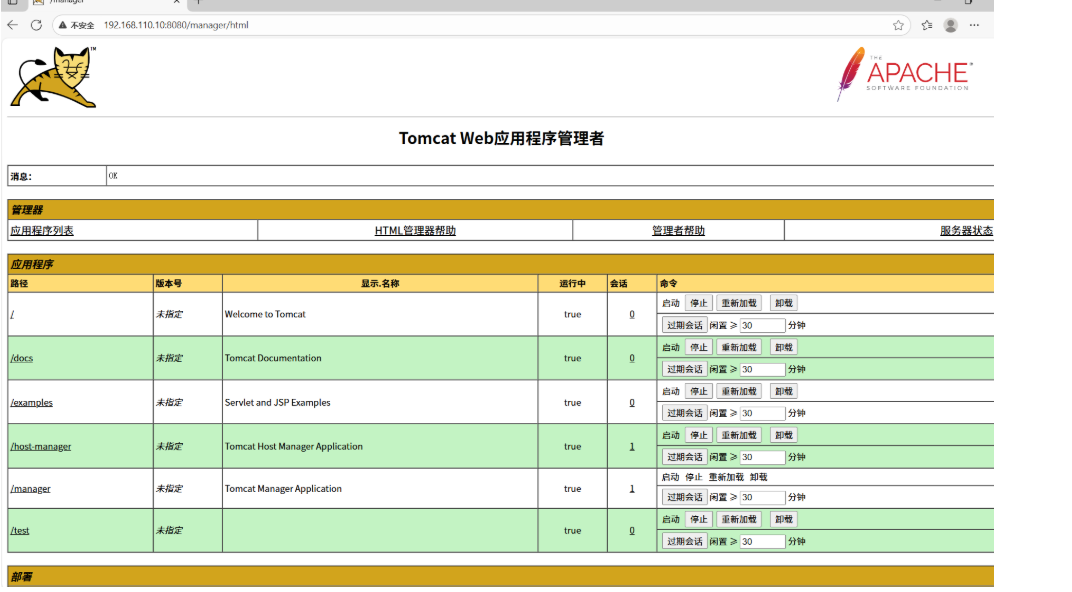Stop the /test application

pyautogui.click(x=699, y=520)
